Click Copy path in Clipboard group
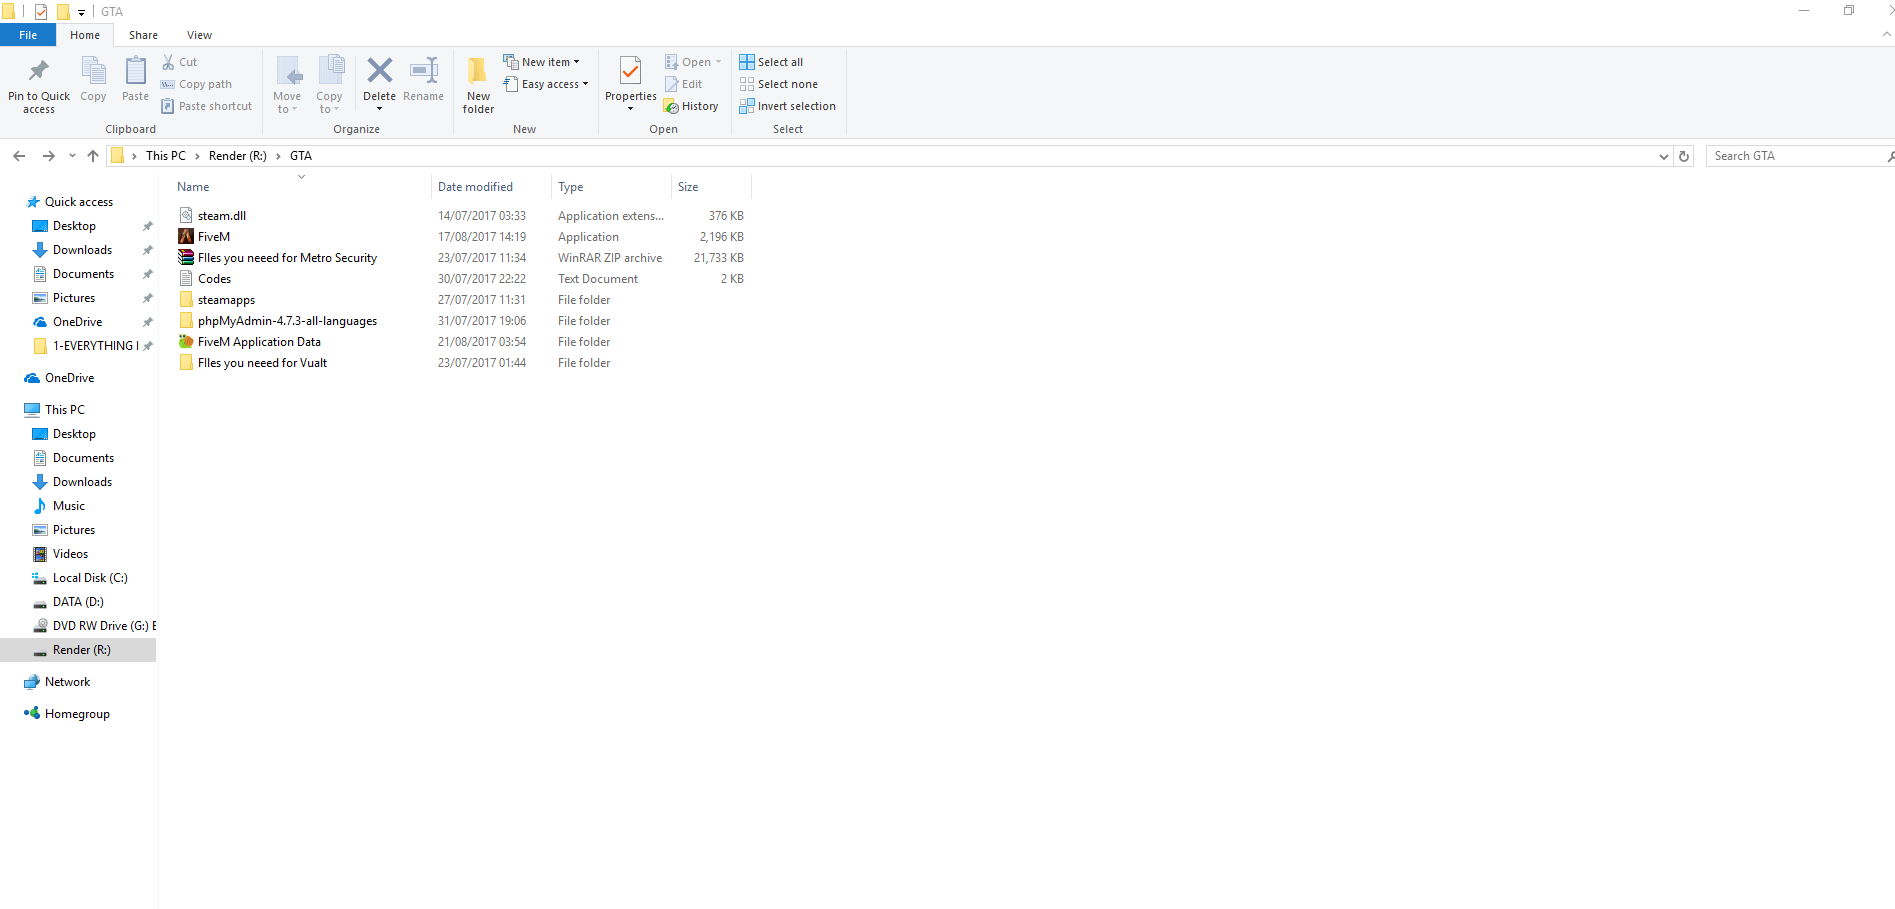Screen dimensions: 1895x909 (197, 84)
